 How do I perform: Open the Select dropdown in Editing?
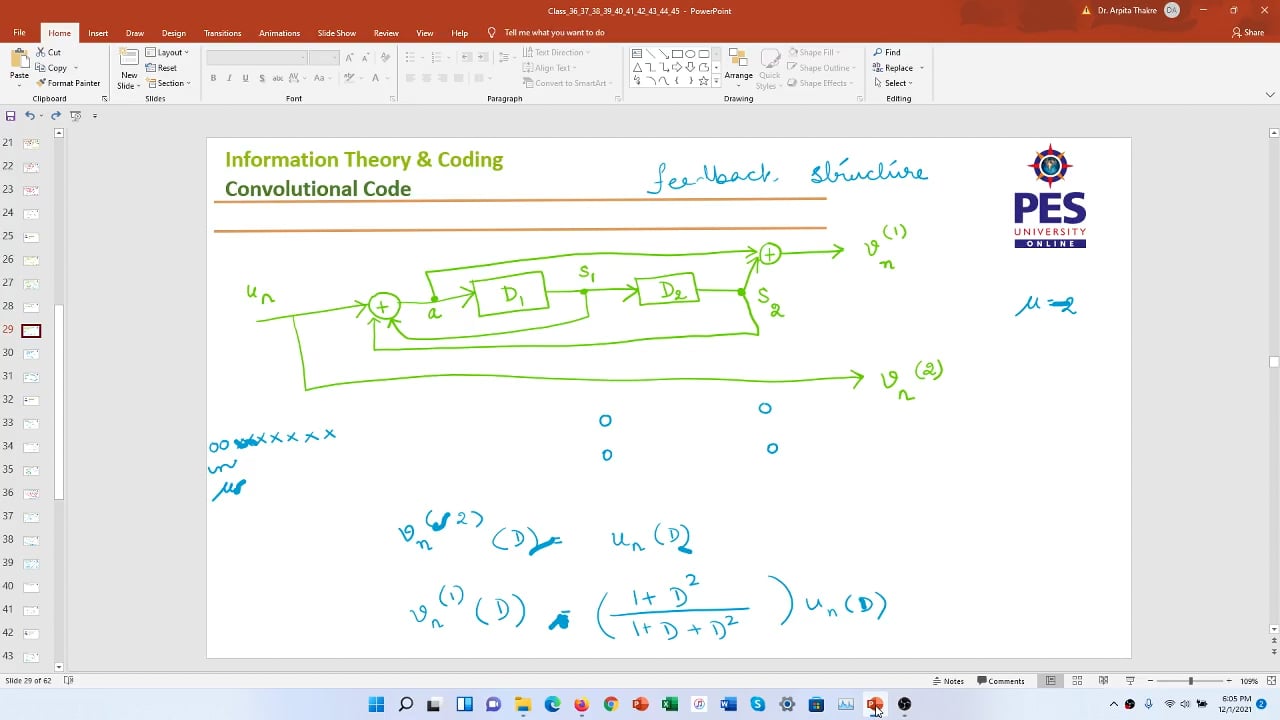point(891,83)
